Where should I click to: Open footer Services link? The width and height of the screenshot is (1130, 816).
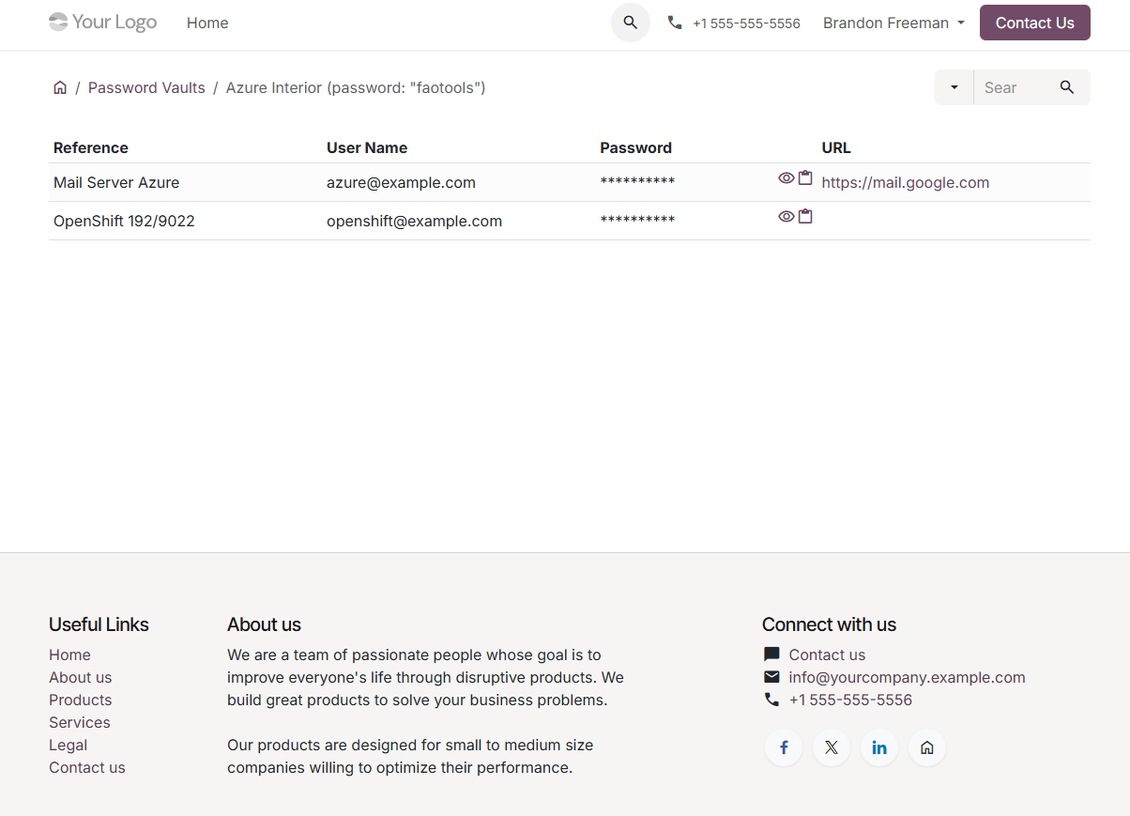coord(80,722)
